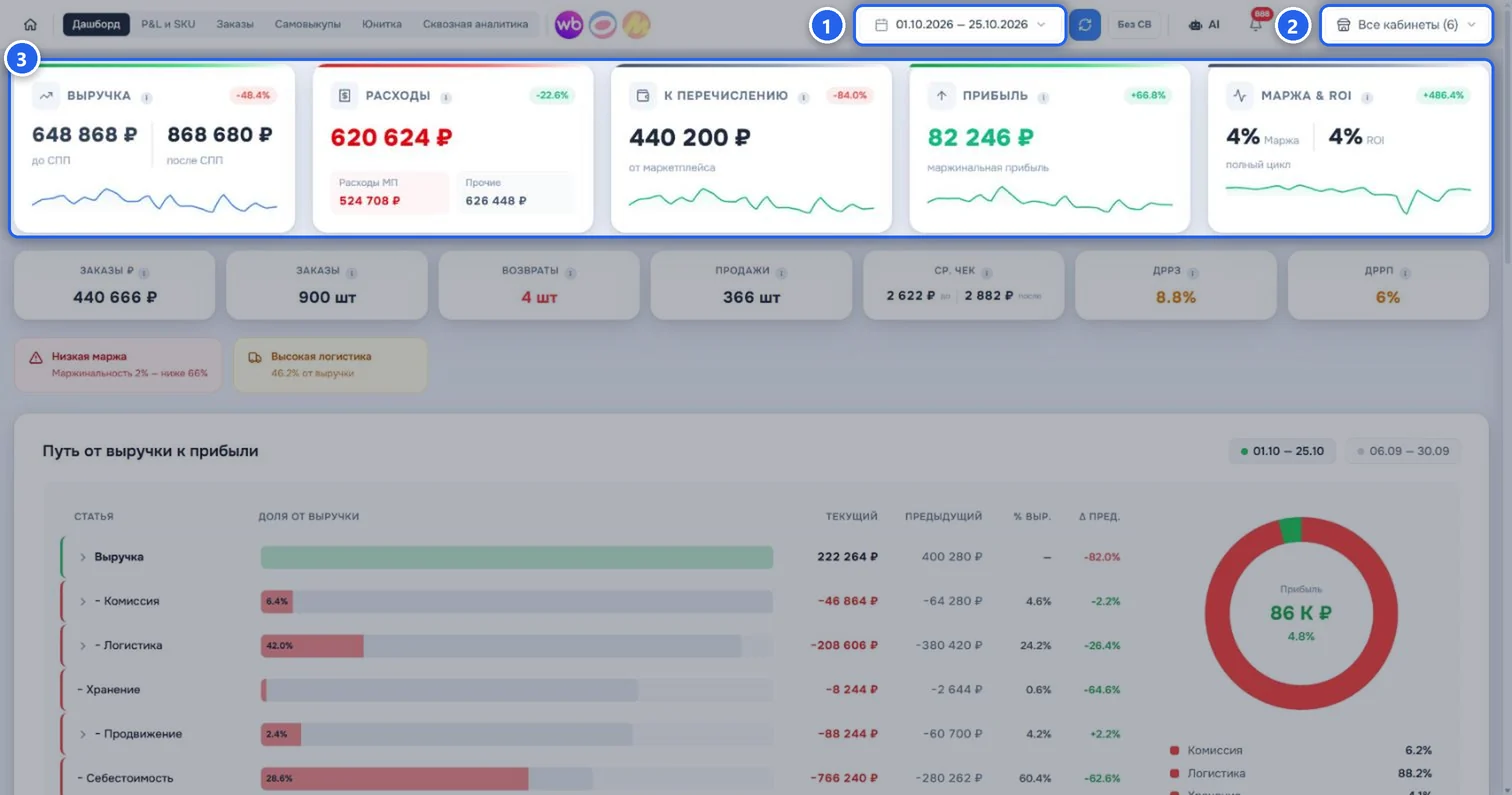Open Сквозная аналитика tab
This screenshot has height=795, width=1512.
point(475,24)
